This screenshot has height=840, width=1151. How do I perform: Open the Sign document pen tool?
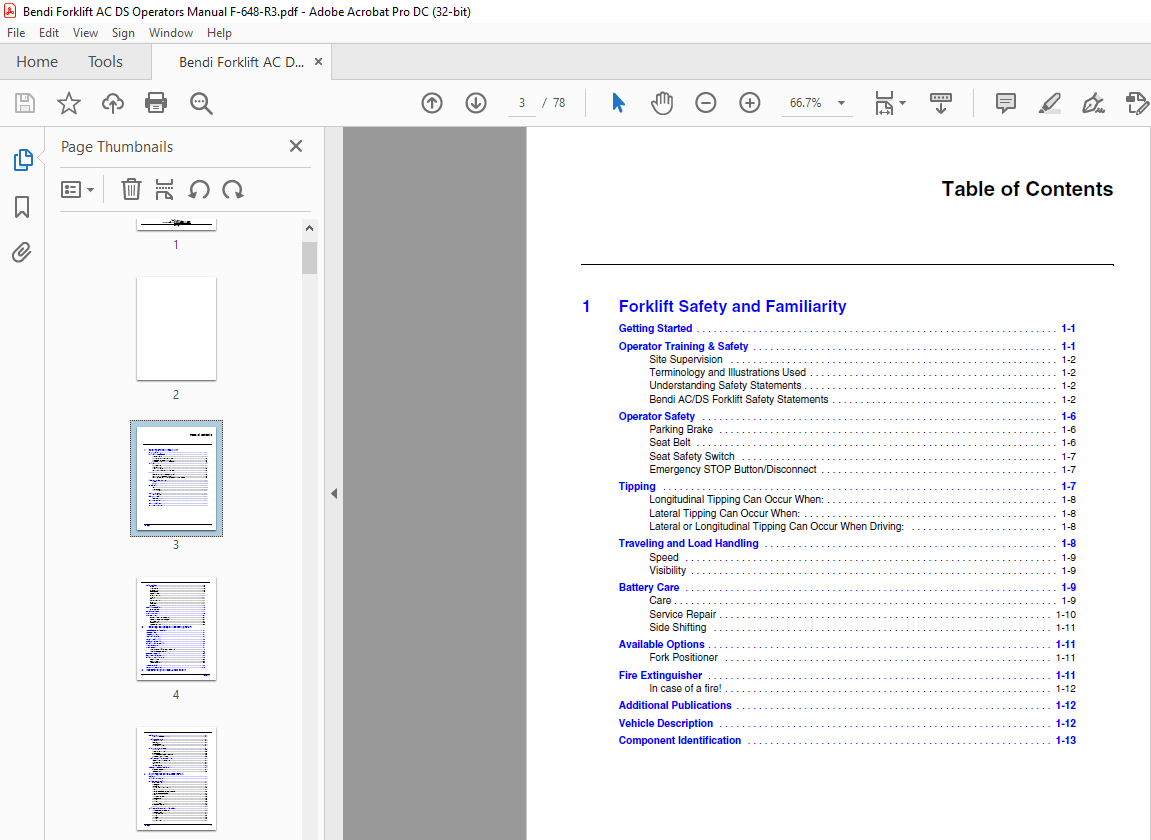pos(1093,103)
